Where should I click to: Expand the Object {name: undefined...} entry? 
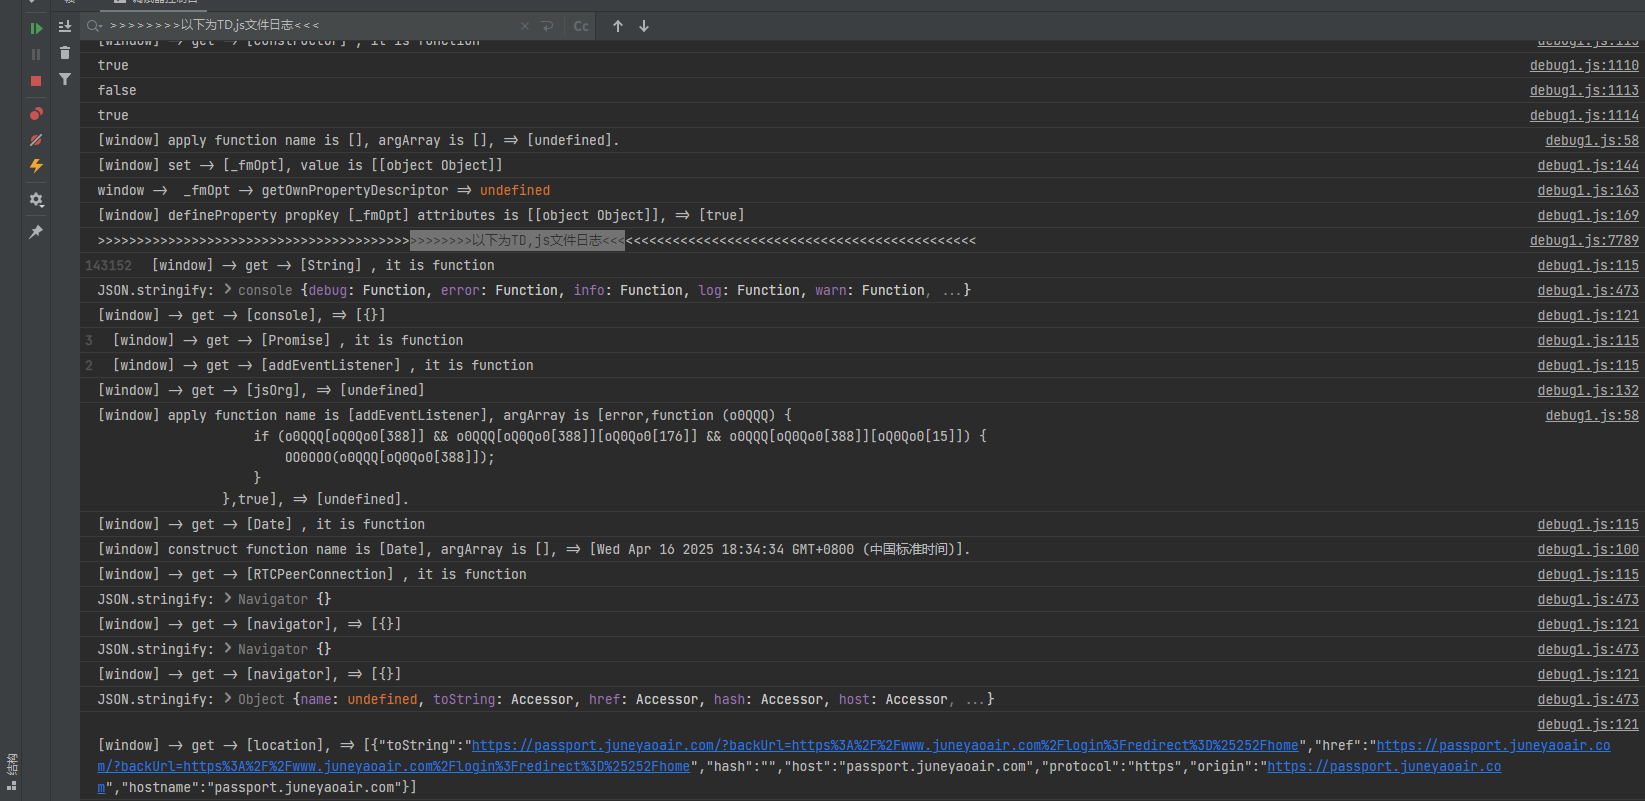(x=228, y=699)
